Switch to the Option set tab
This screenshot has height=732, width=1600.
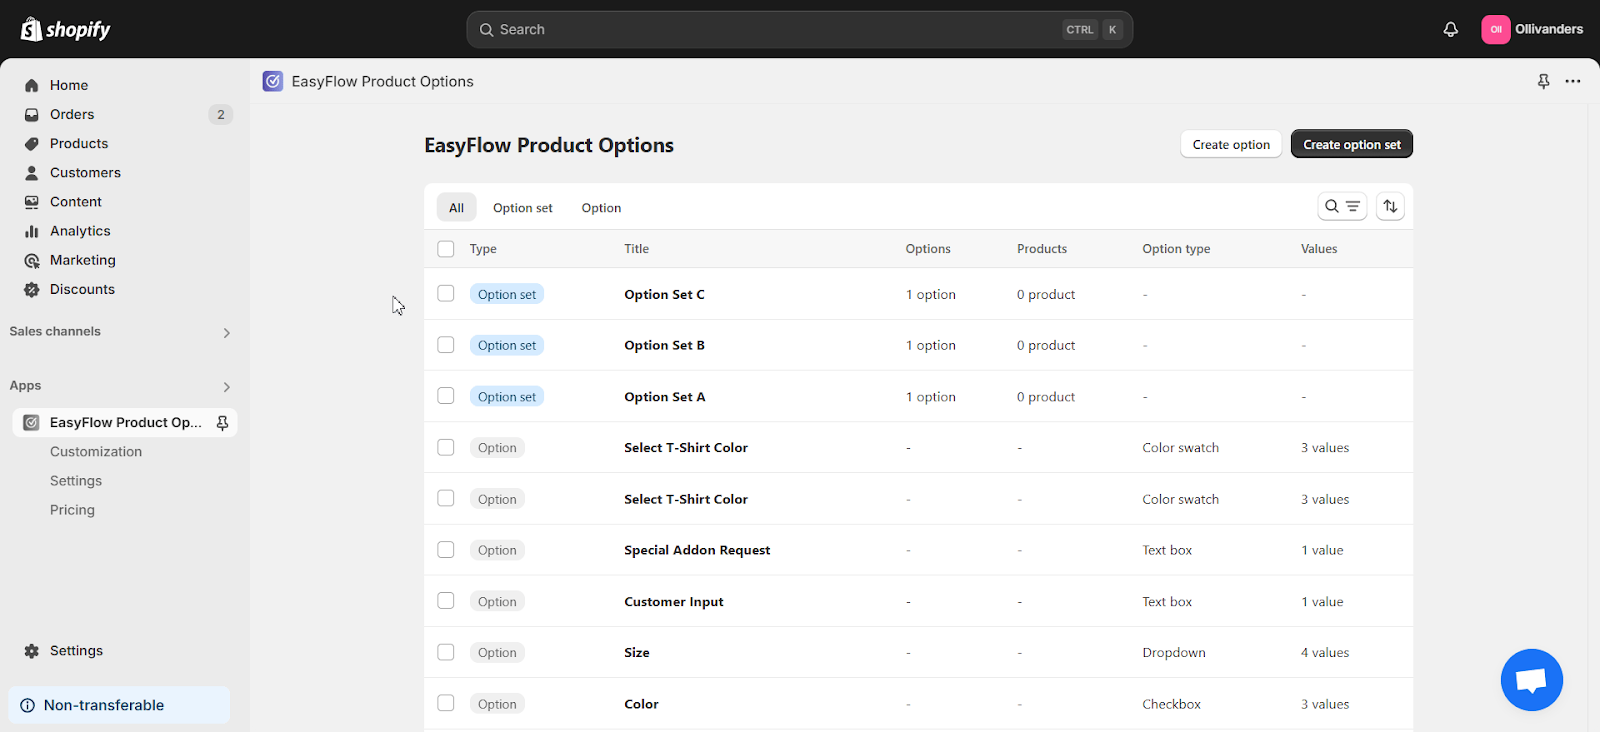point(523,208)
